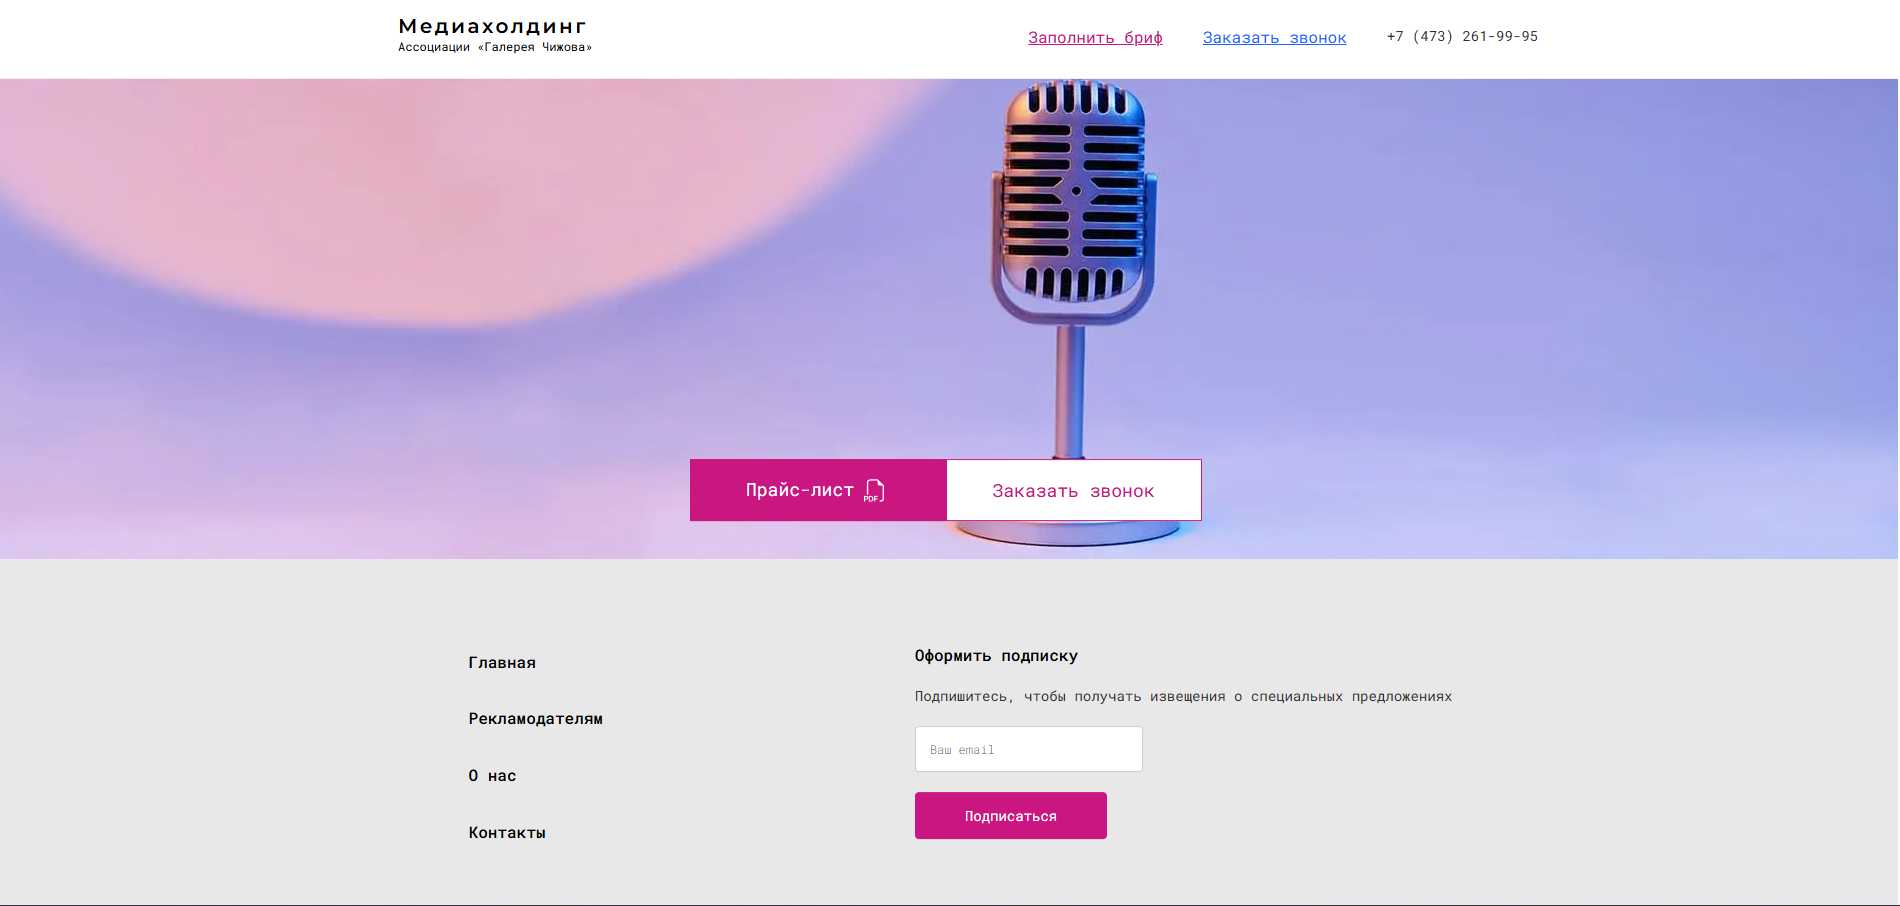Click the microphone image in the banner

[x=1073, y=270]
